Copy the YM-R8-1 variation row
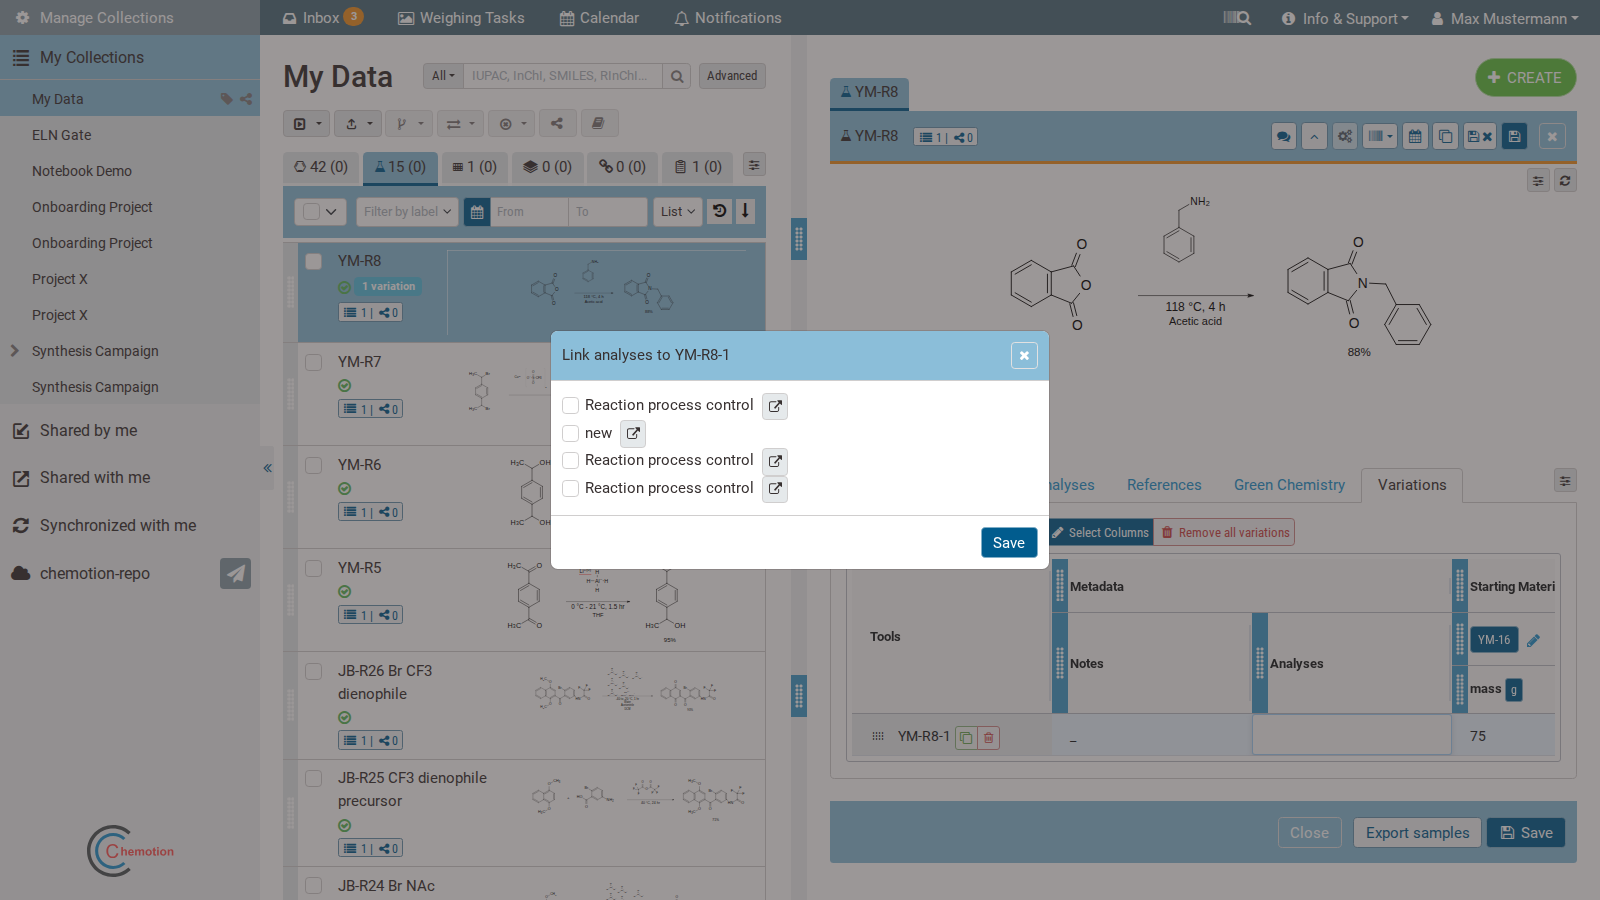This screenshot has height=900, width=1600. (966, 738)
